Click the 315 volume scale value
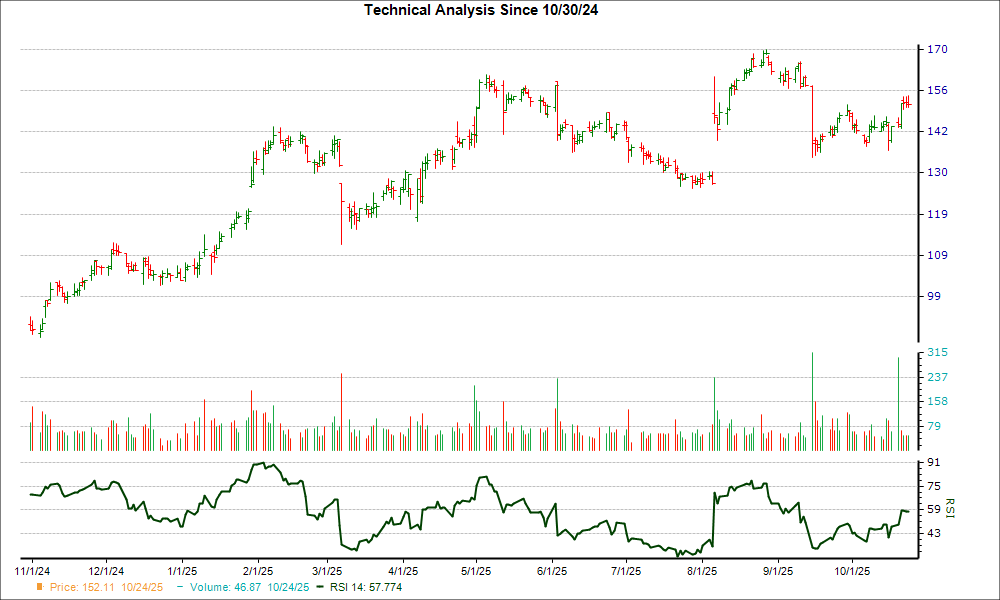 pos(937,352)
